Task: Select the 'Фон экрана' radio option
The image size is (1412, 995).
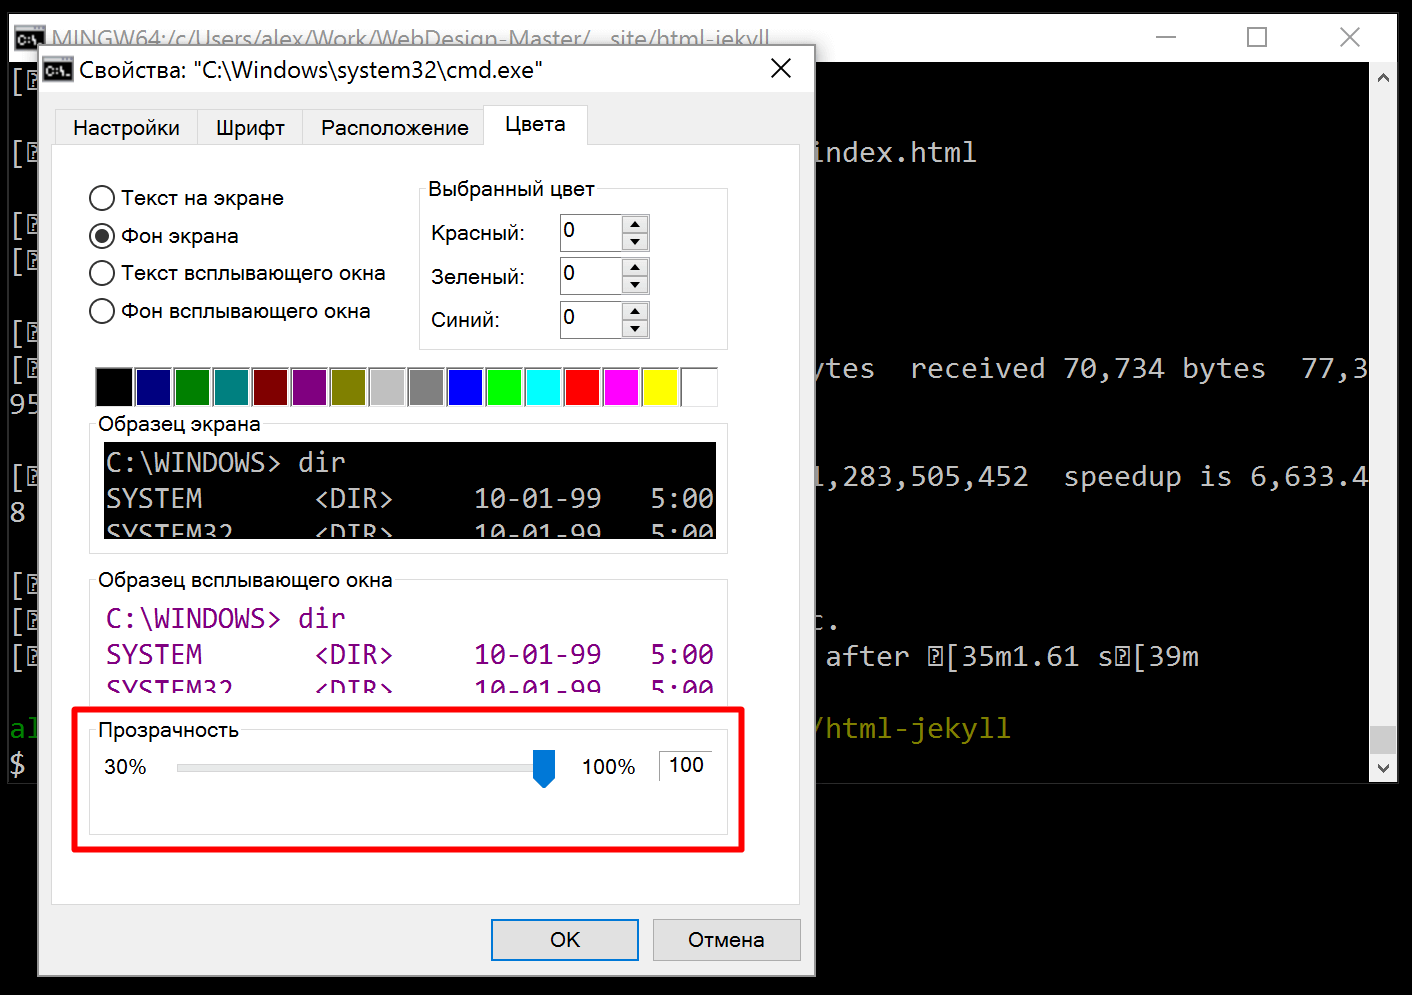Action: [x=164, y=236]
